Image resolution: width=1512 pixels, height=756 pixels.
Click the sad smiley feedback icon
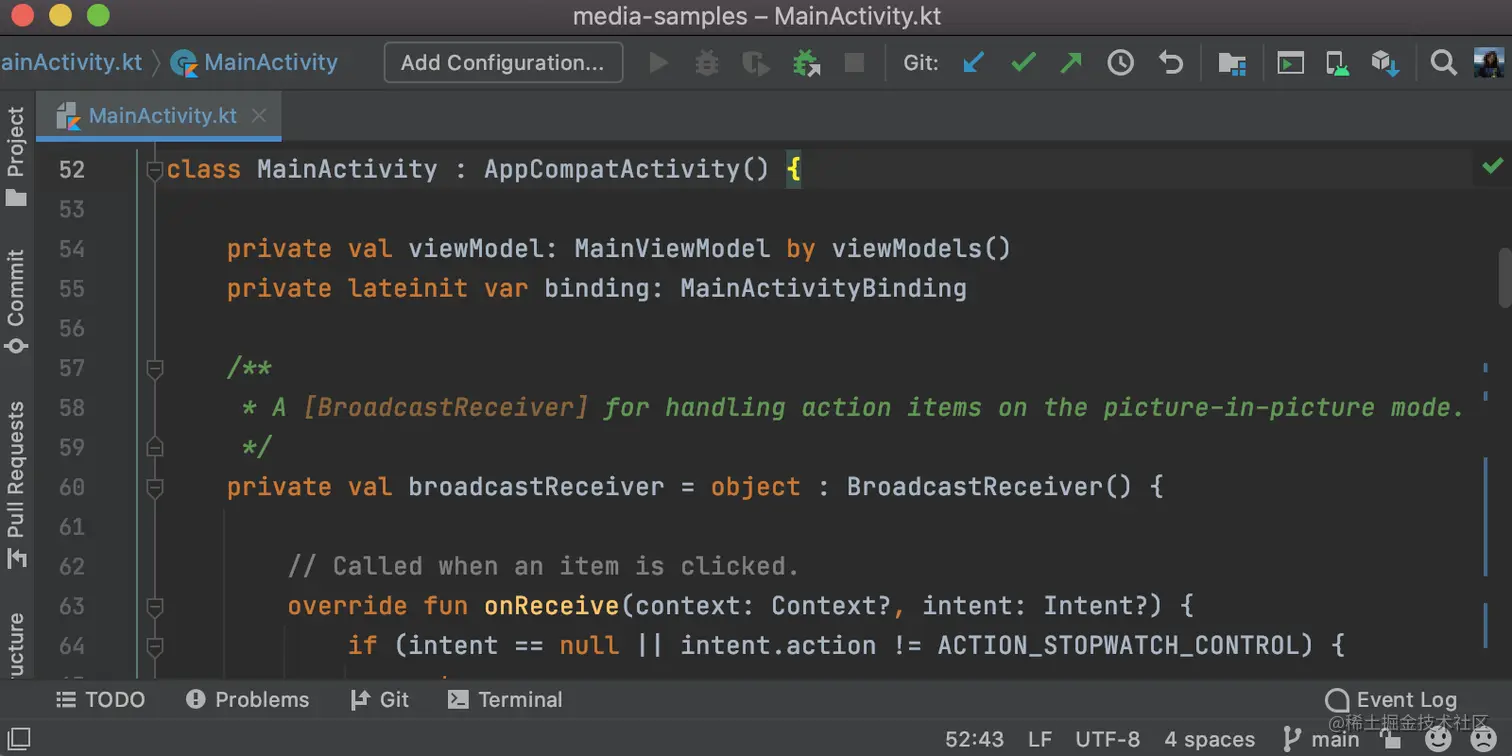[1483, 740]
